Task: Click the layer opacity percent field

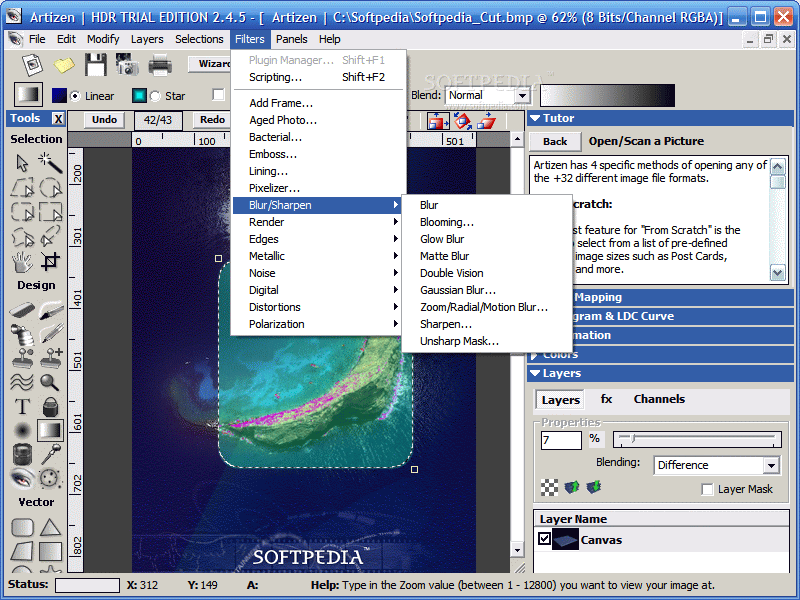Action: pyautogui.click(x=561, y=440)
